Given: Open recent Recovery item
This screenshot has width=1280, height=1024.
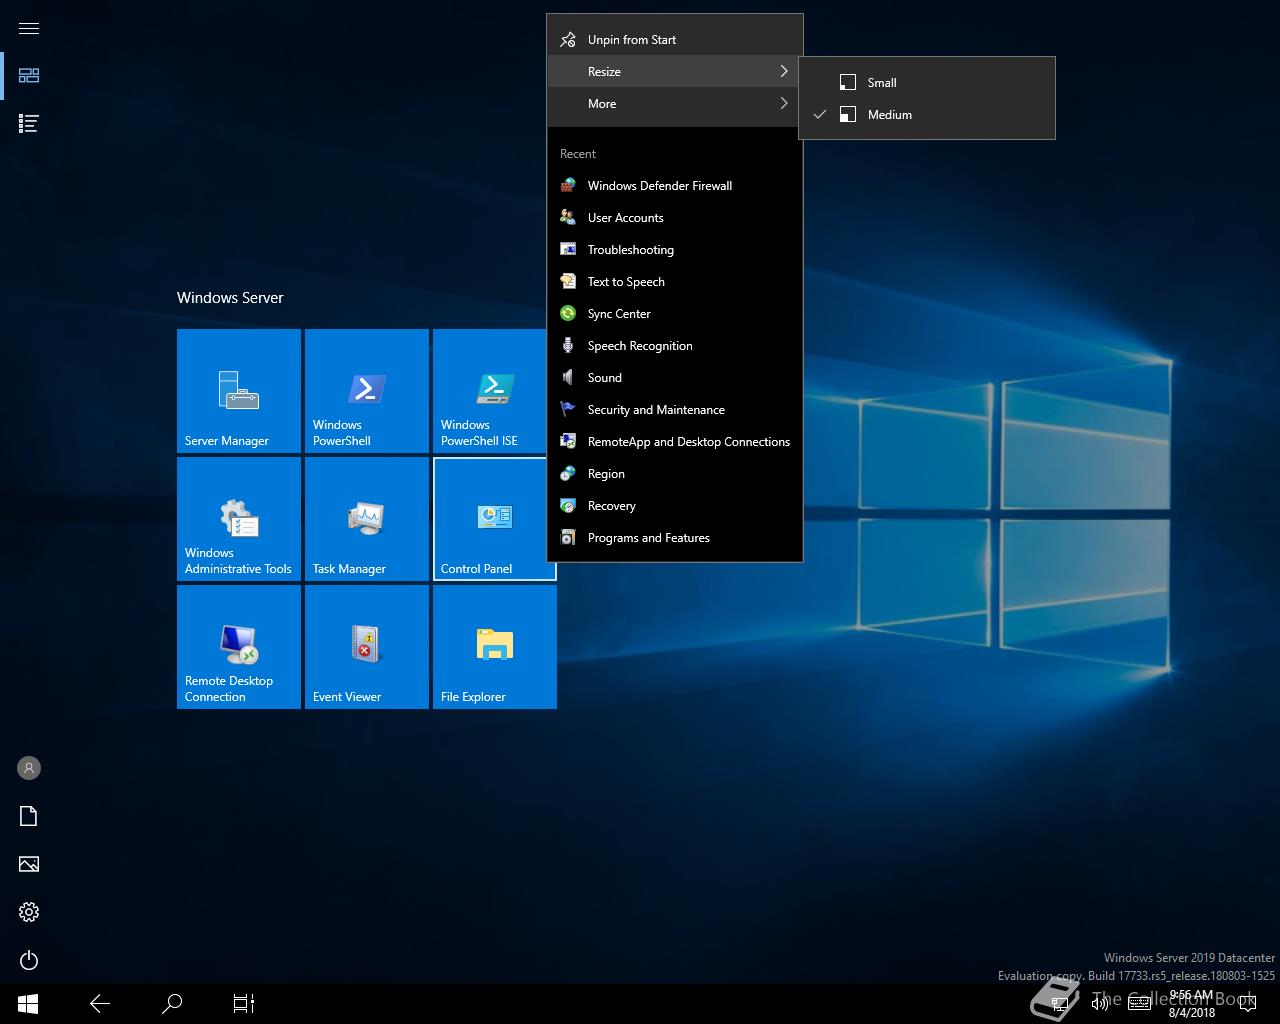Looking at the screenshot, I should (675, 506).
